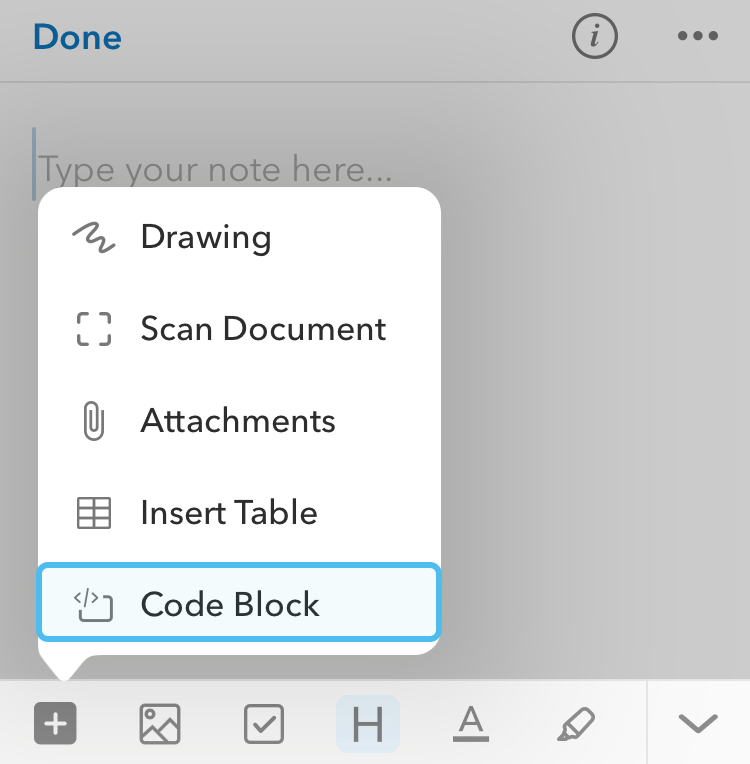This screenshot has height=764, width=750.
Task: Close the insert menu via plus button
Action: tap(56, 722)
